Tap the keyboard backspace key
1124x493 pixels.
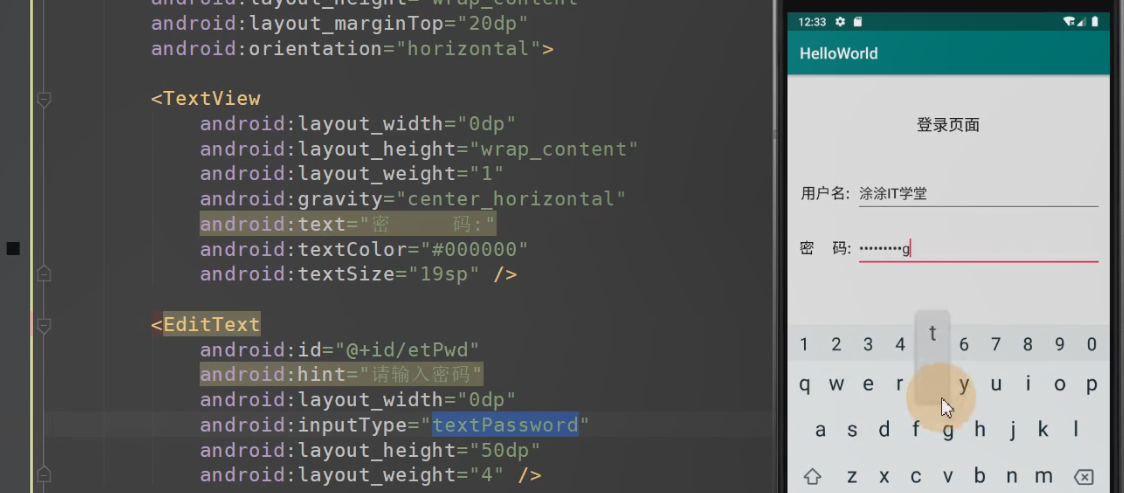pos(1084,477)
